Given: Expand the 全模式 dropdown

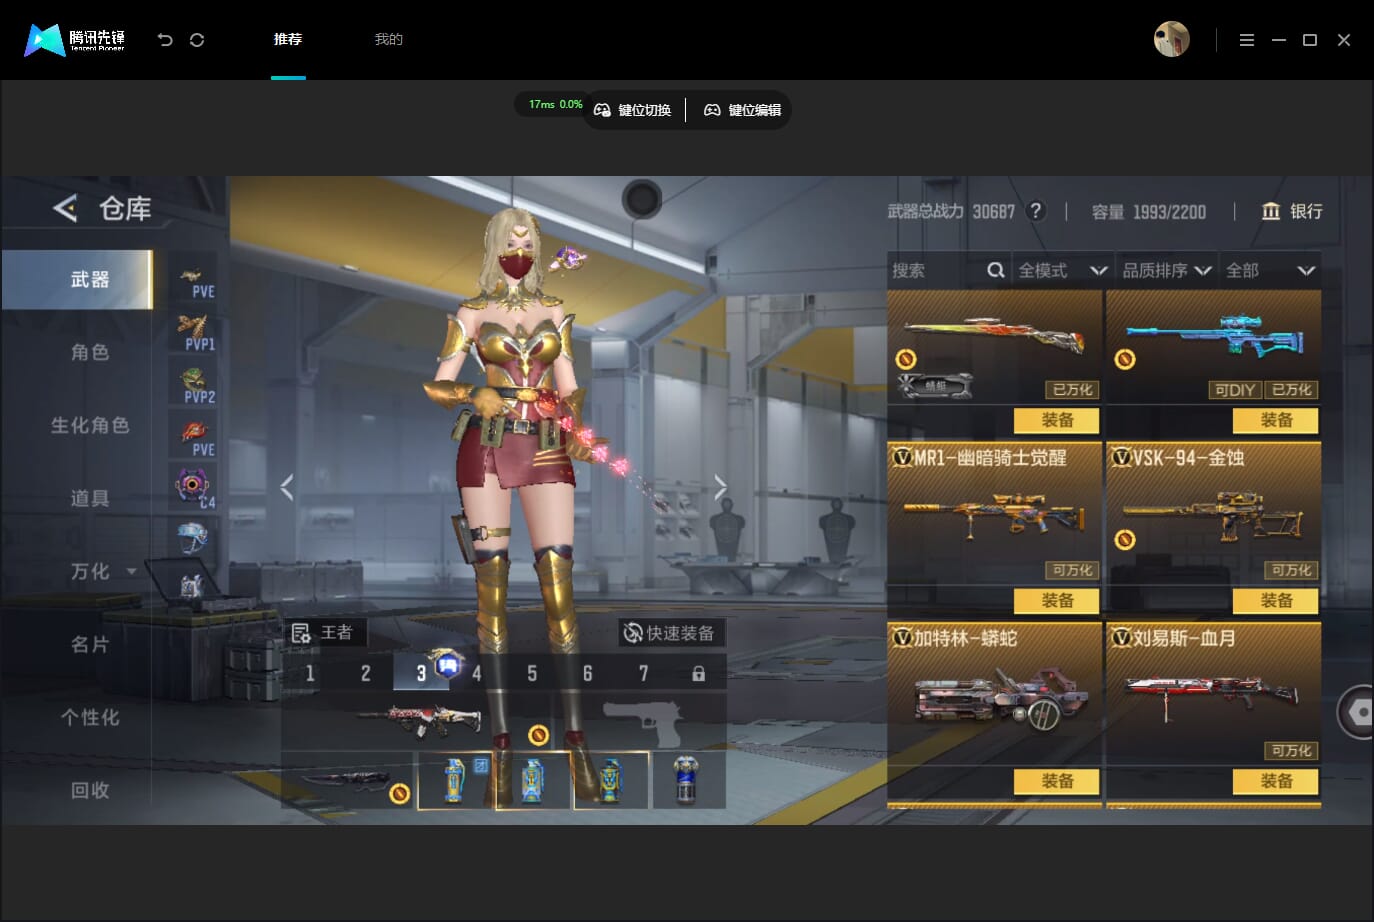Looking at the screenshot, I should pos(1062,270).
